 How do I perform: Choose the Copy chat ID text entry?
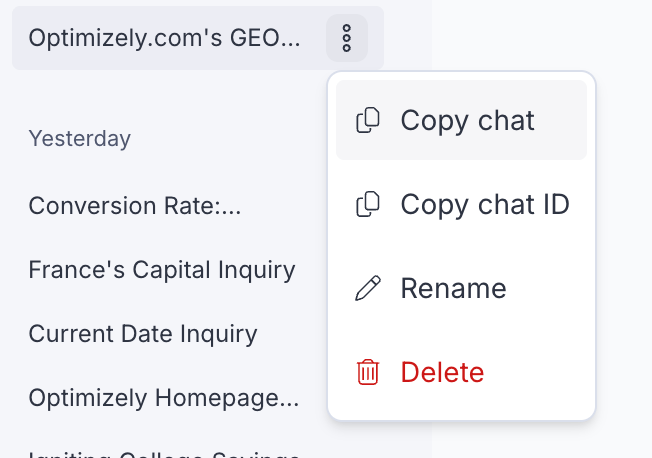[x=485, y=205]
